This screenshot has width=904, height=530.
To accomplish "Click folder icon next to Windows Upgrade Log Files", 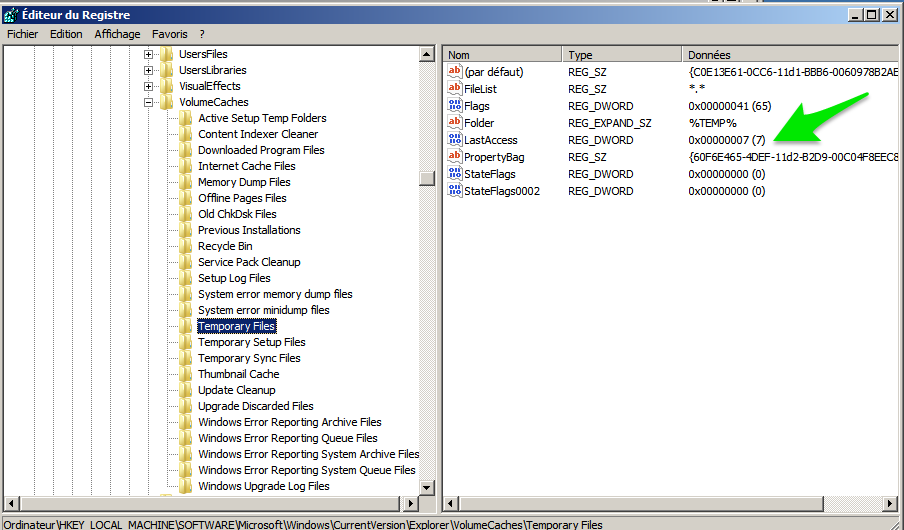I will coord(186,486).
